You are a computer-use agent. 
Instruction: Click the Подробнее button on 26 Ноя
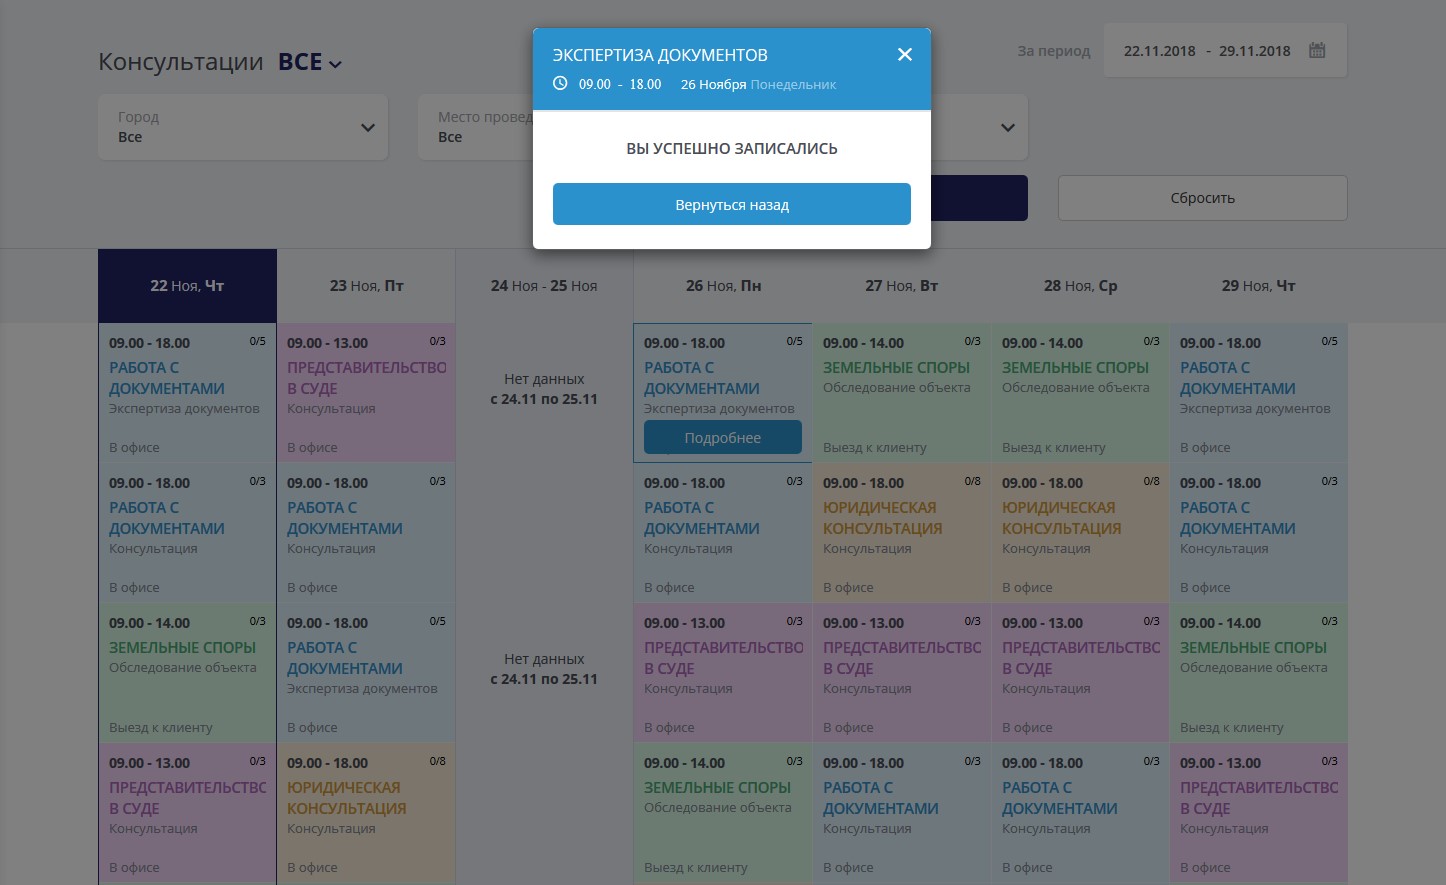point(722,438)
